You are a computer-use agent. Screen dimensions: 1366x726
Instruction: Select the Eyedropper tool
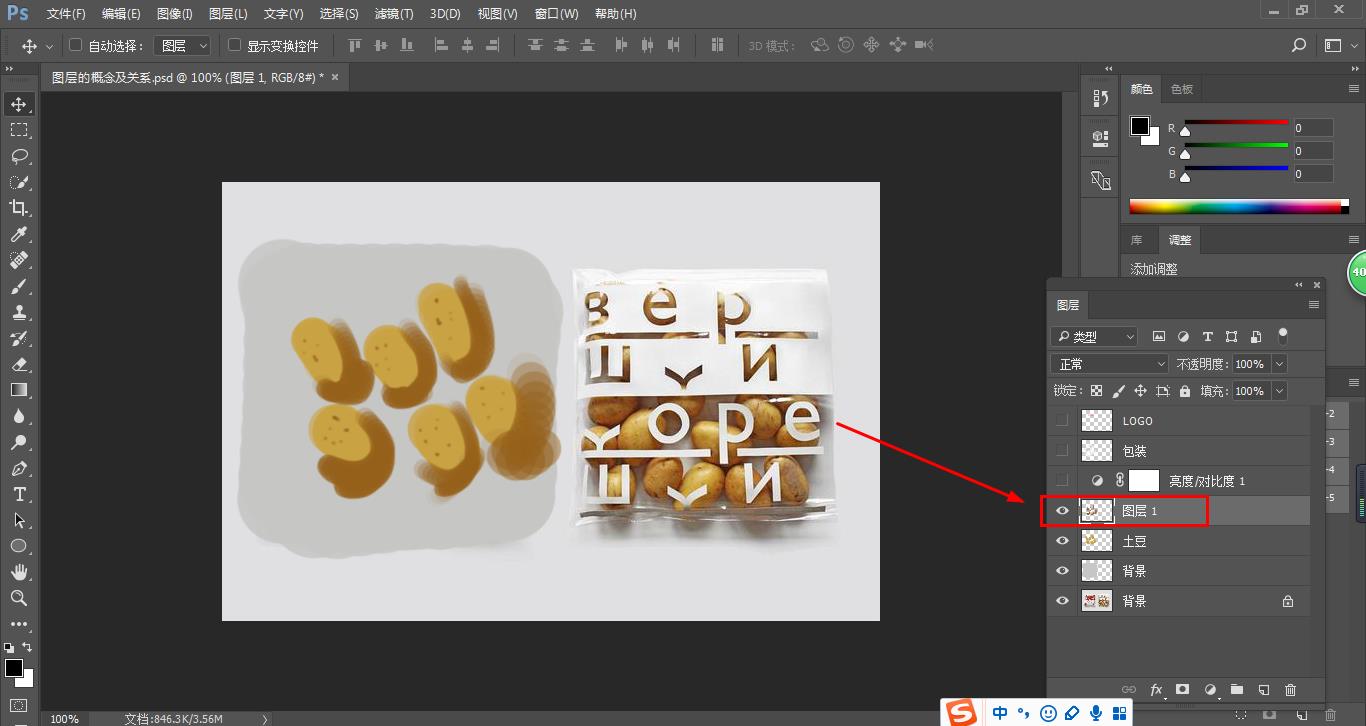coord(19,234)
